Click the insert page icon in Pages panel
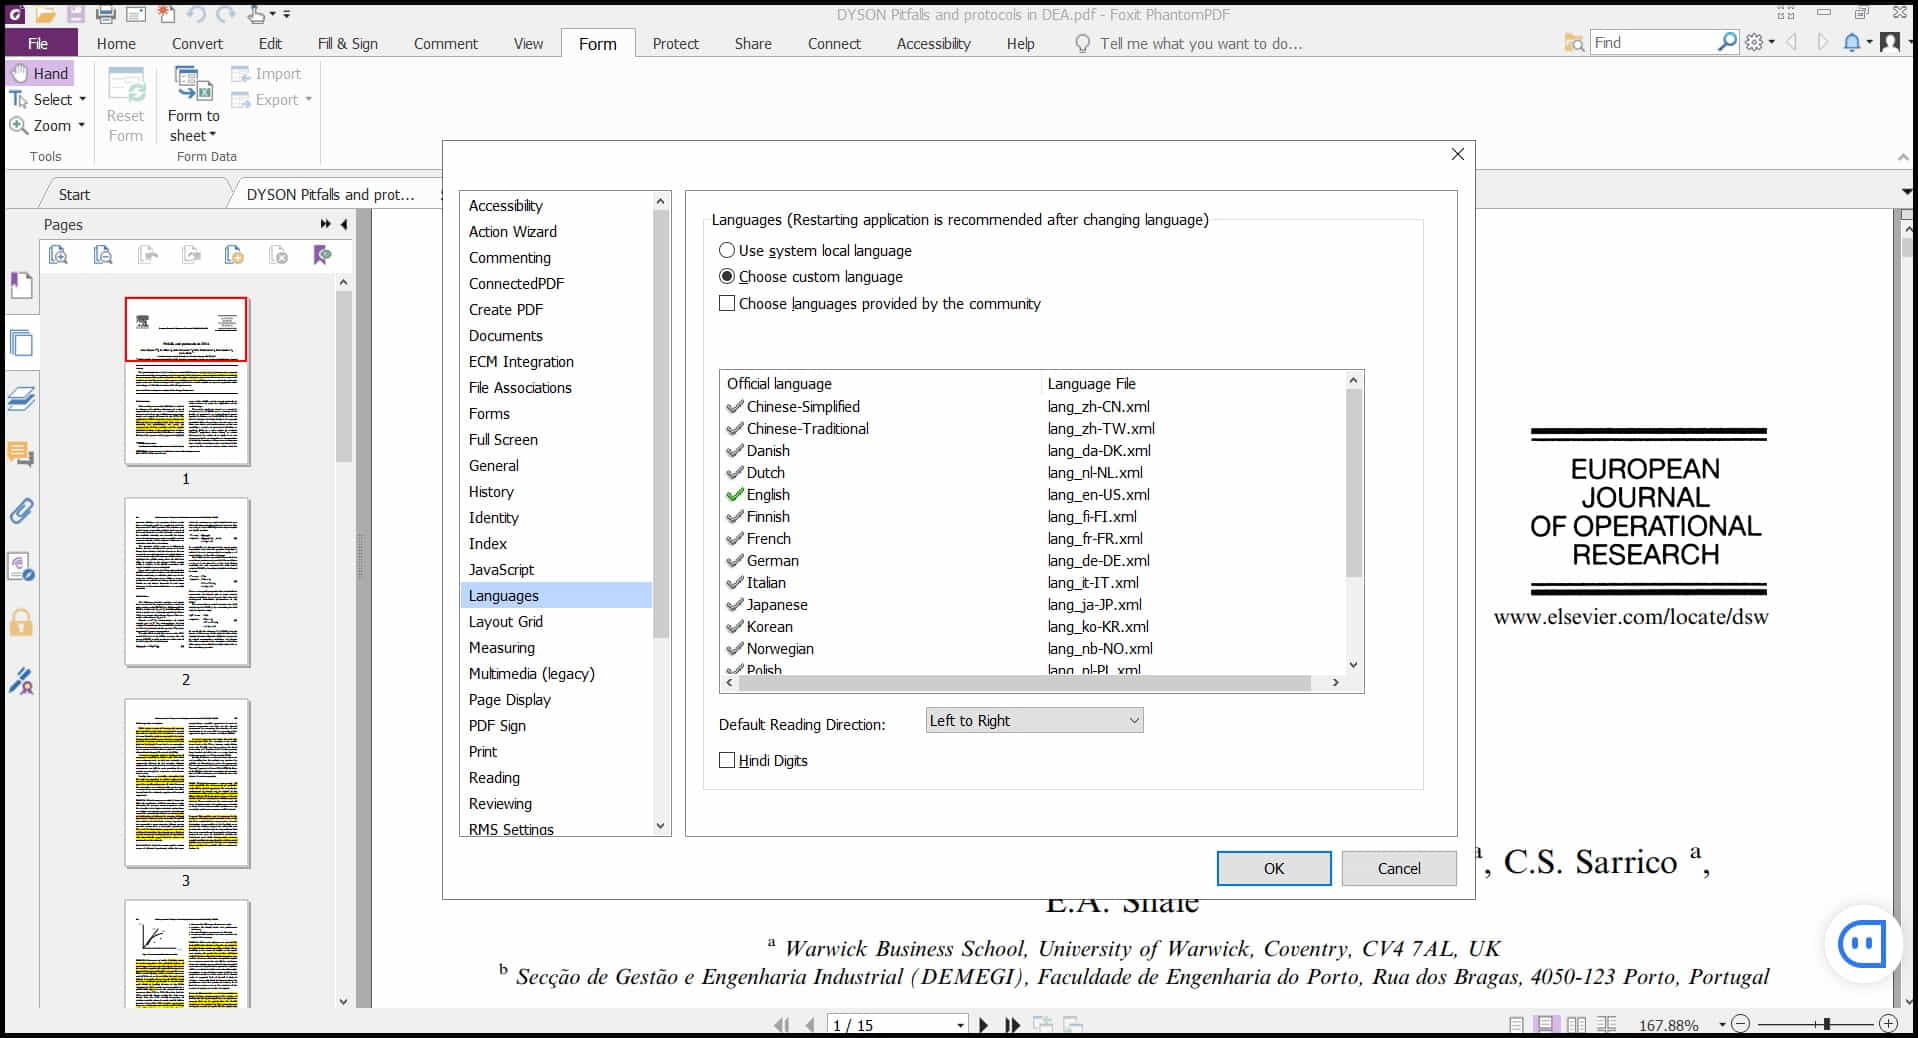 234,255
